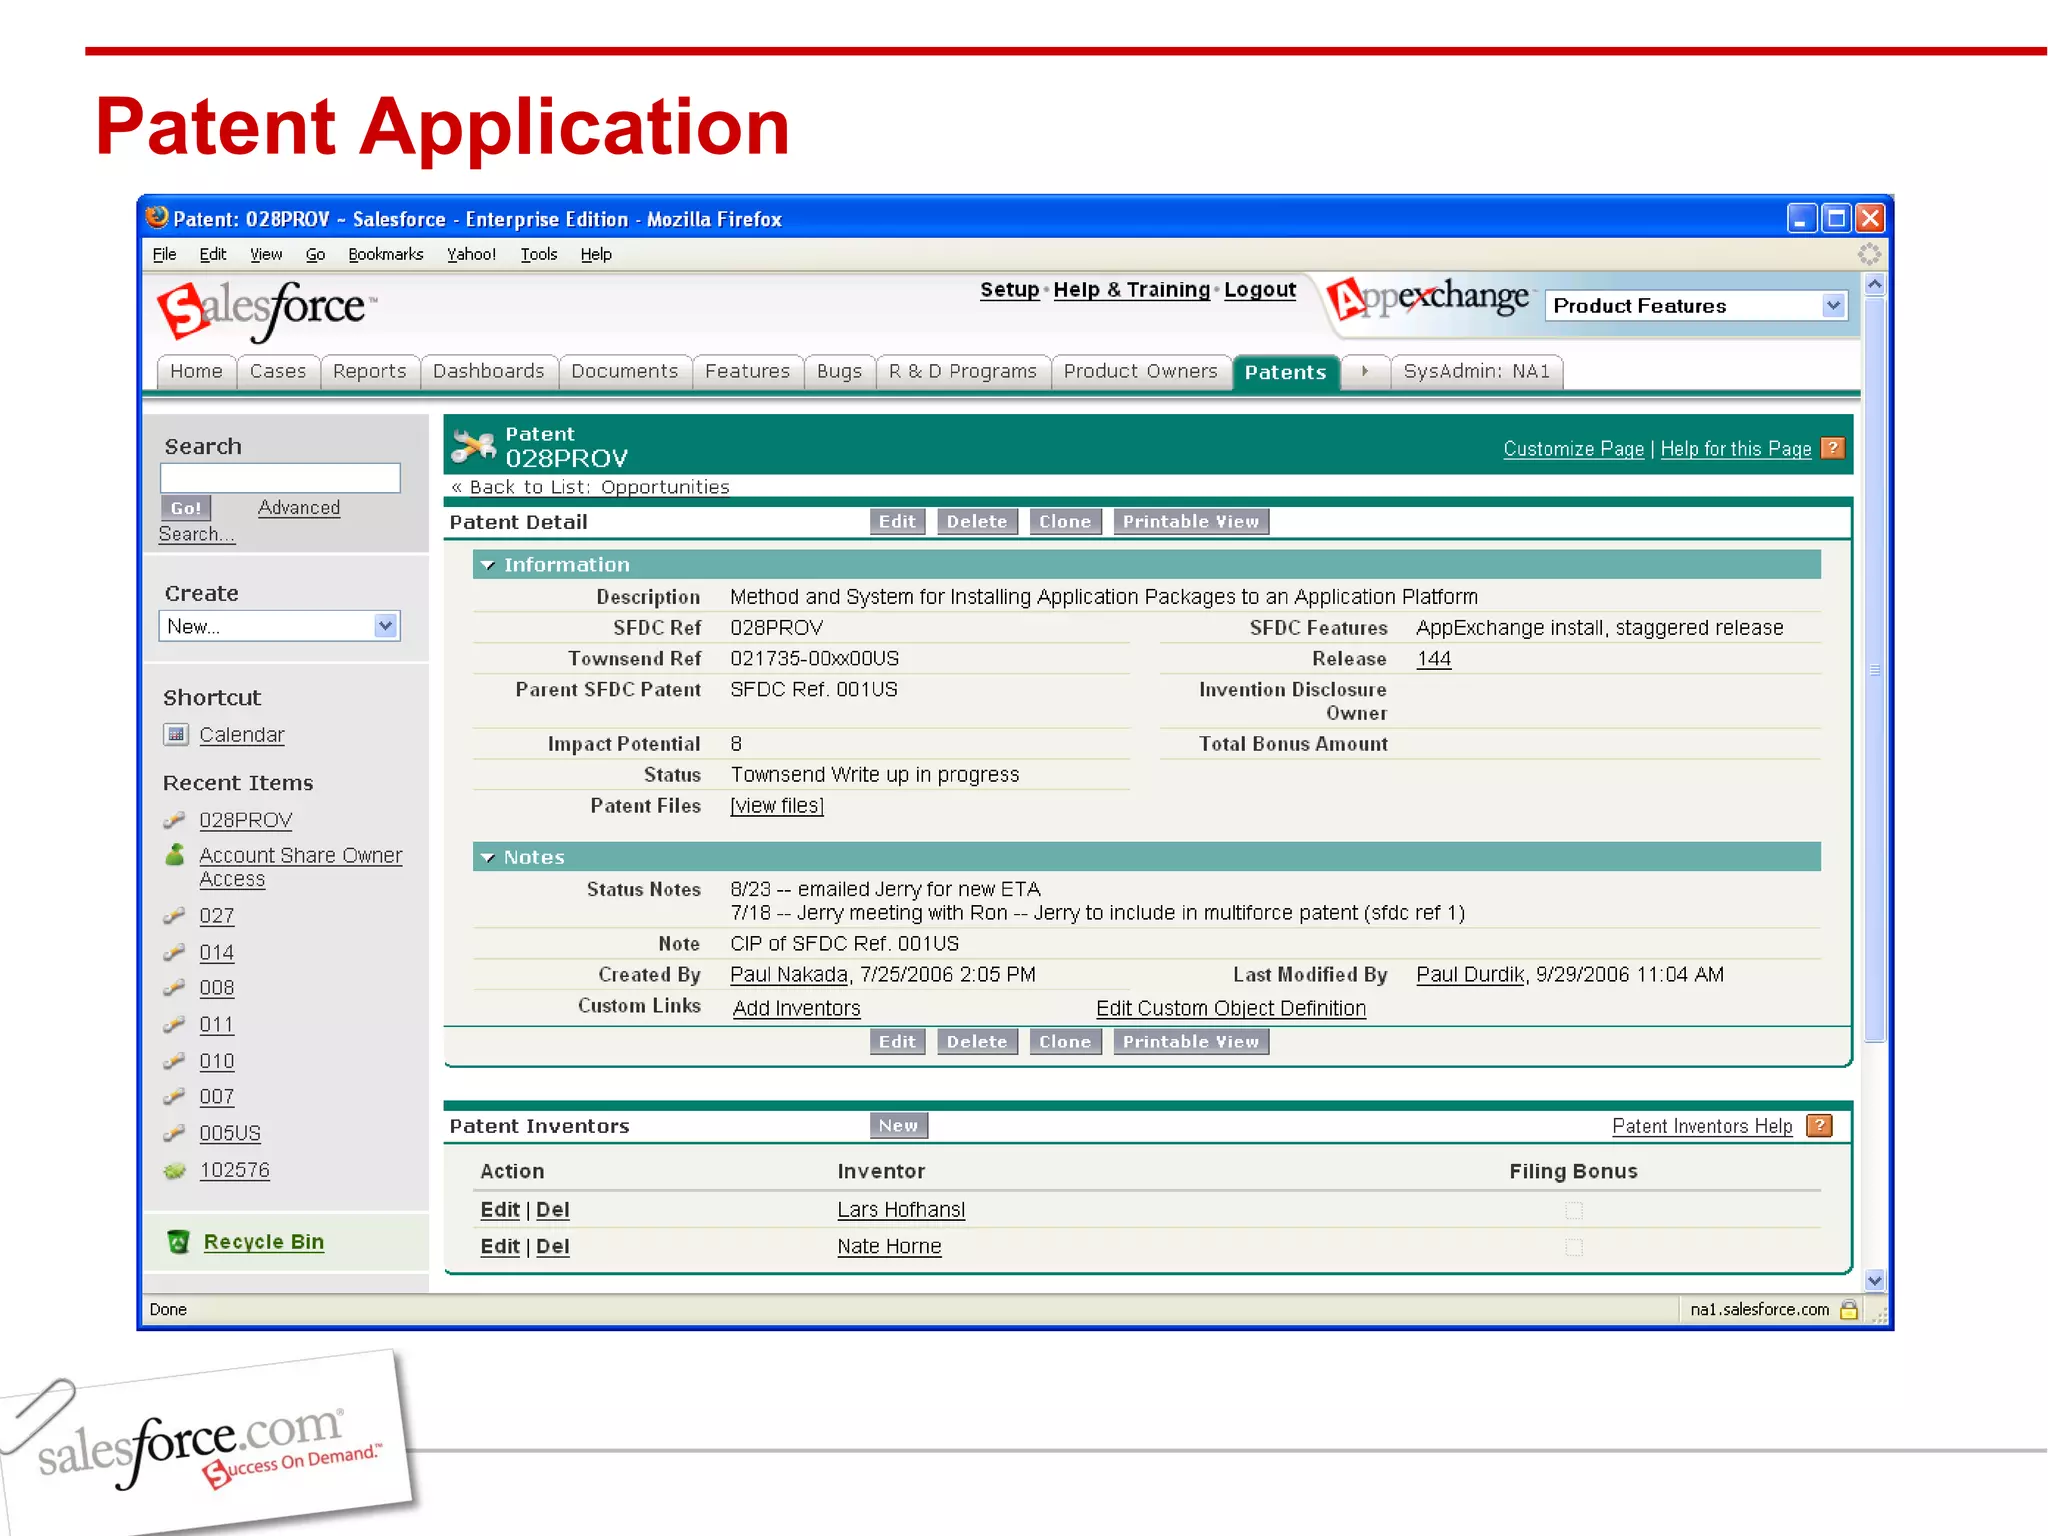
Task: Toggle Filing Bonus checkbox for Lars Hofhansl
Action: tap(1574, 1211)
